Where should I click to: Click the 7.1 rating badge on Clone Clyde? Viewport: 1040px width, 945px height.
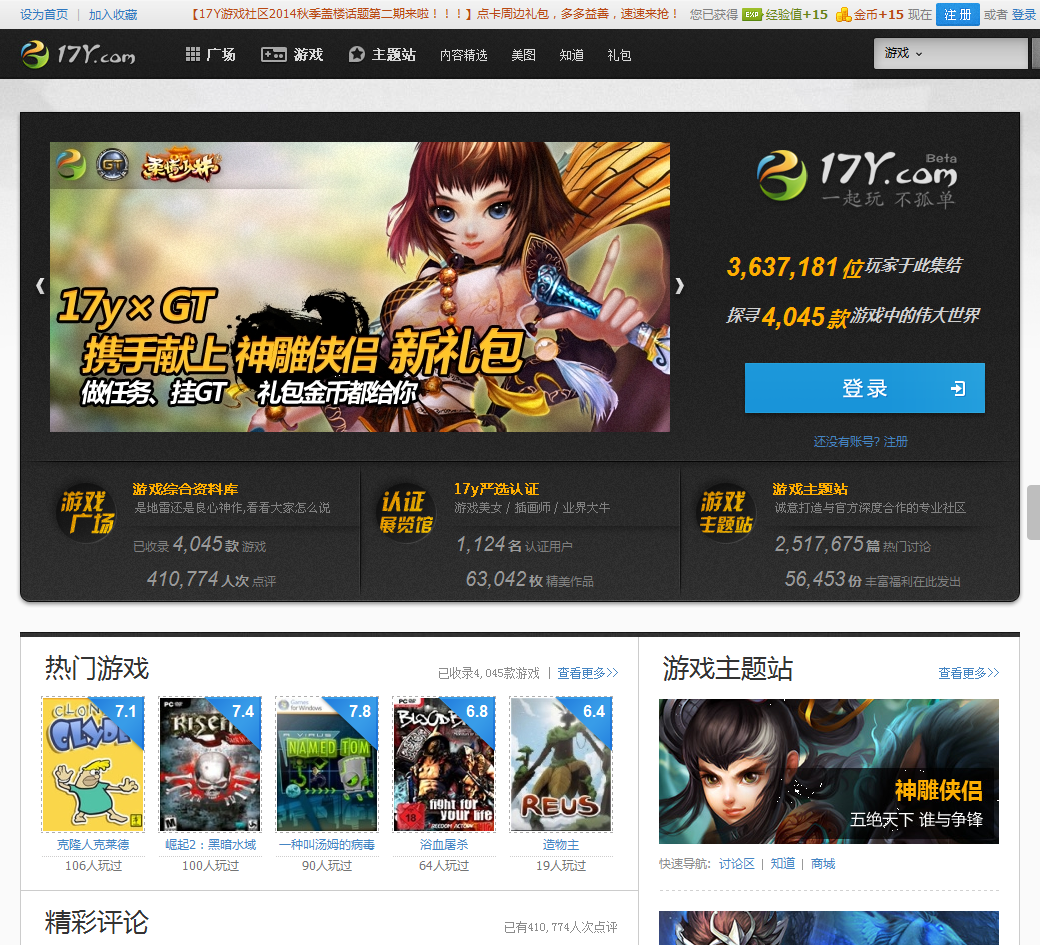click(125, 712)
